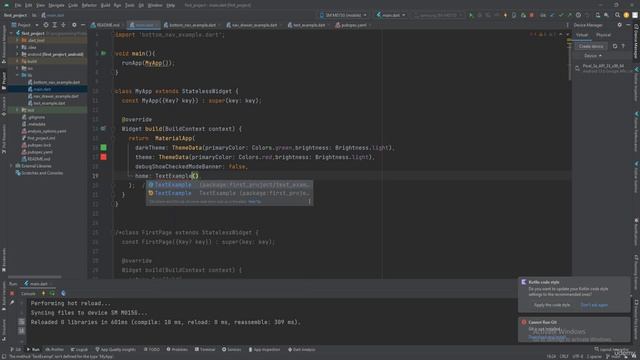Click the hot reload lightning icon in Run panel
Image resolution: width=640 pixels, height=360 pixels.
pyautogui.click(x=44, y=293)
